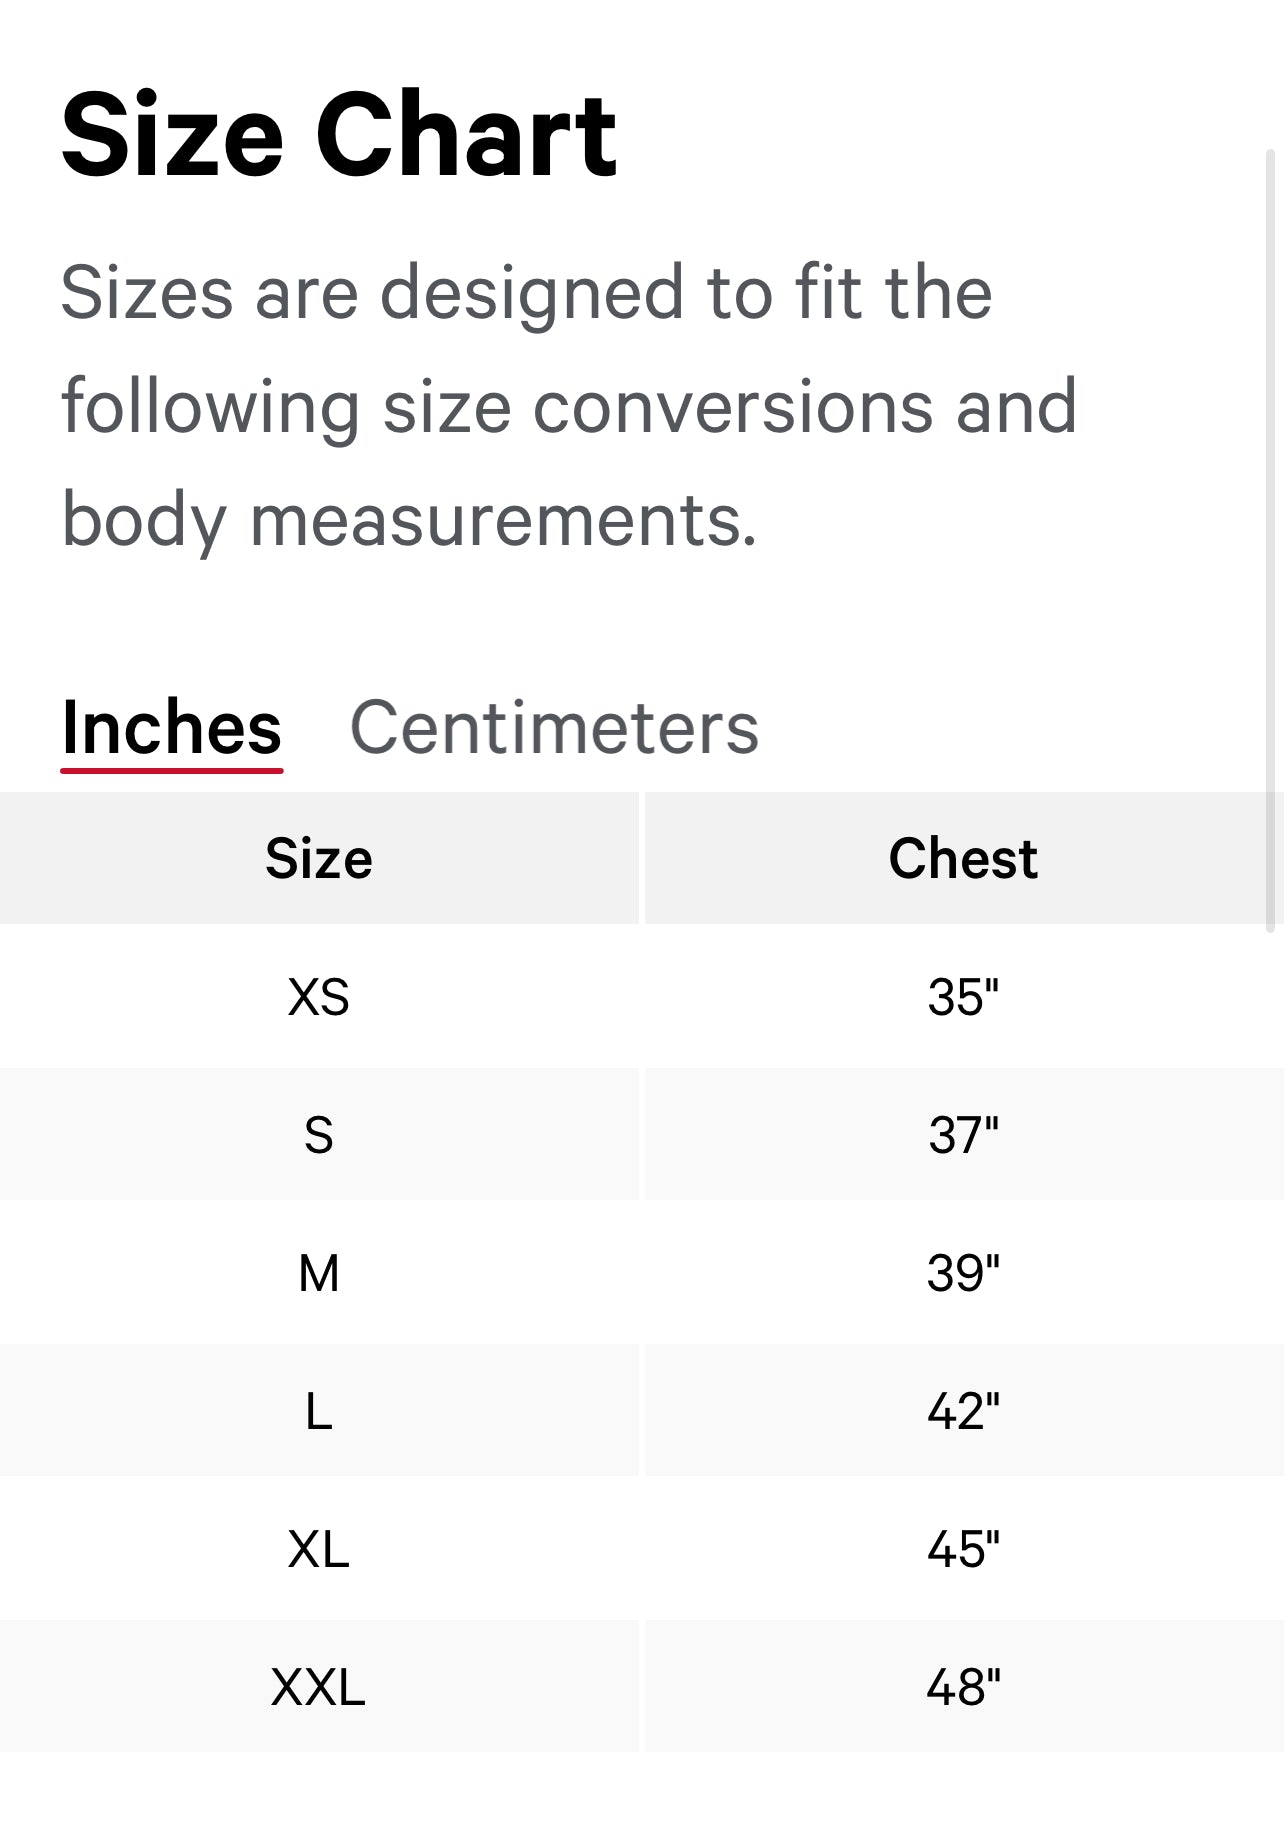Click the size conversions description text
Viewport: 1284px width, 1847px height.
click(570, 405)
